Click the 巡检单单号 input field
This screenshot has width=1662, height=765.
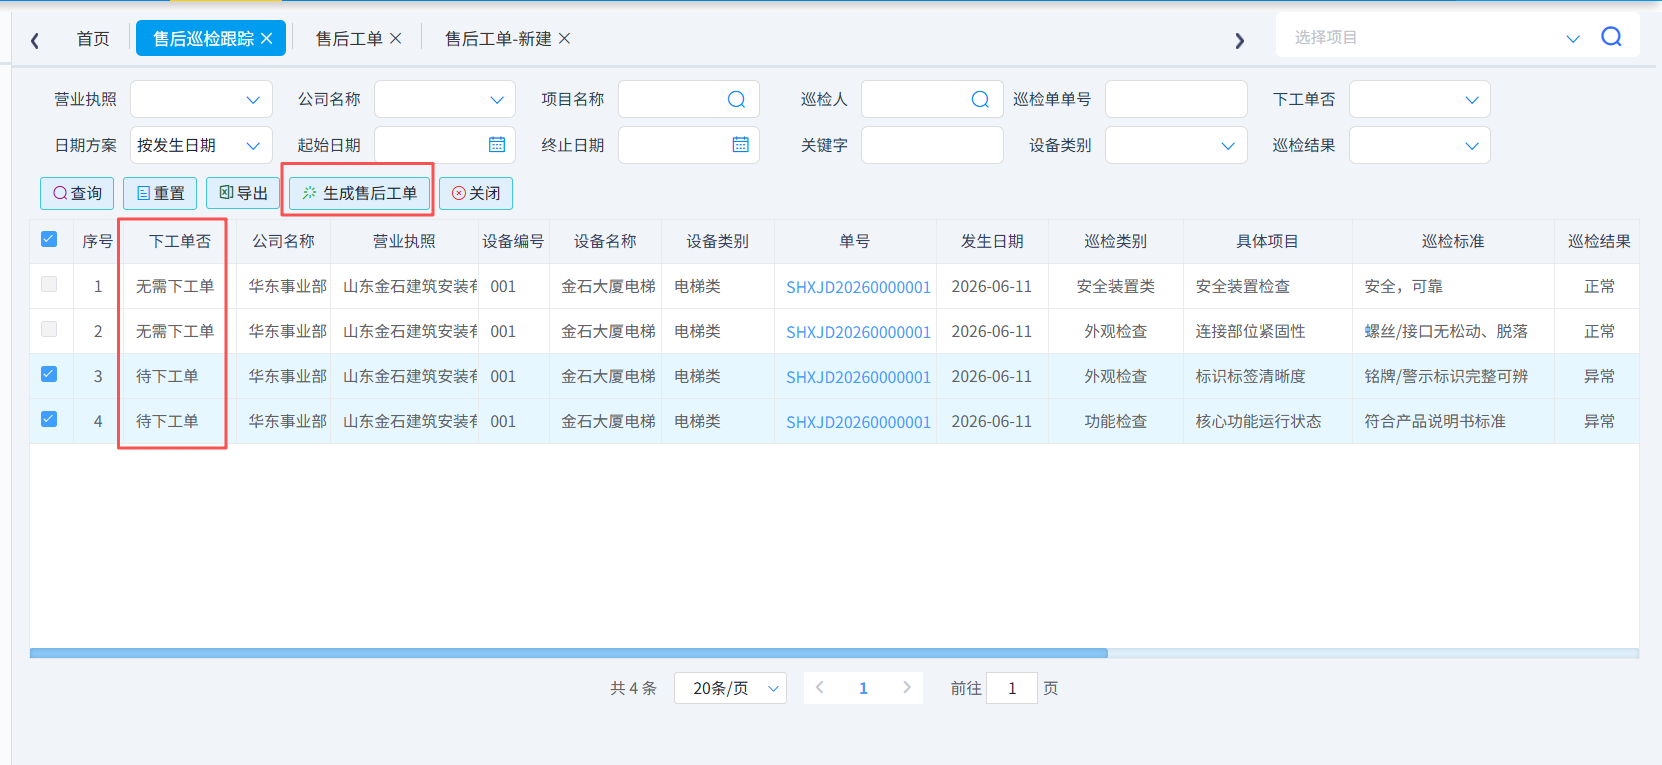click(x=1176, y=99)
